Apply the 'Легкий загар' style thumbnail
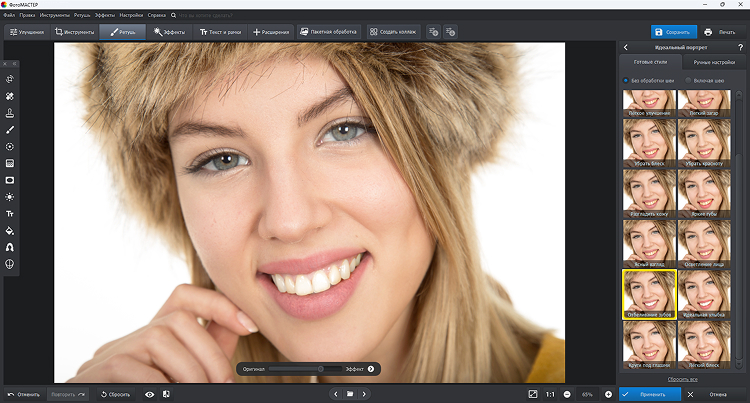The width and height of the screenshot is (750, 403). click(704, 103)
